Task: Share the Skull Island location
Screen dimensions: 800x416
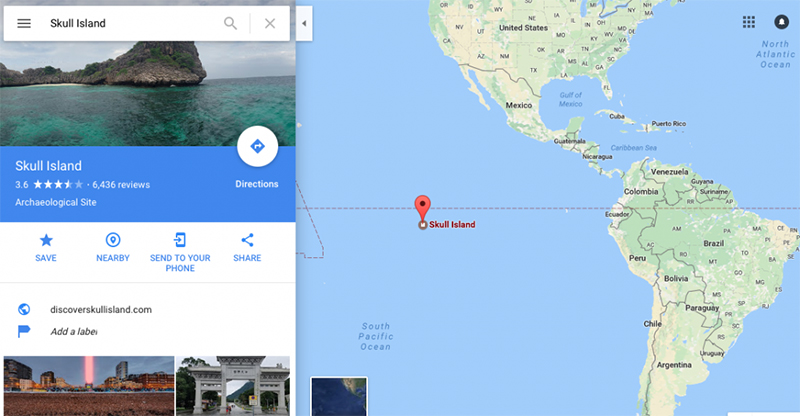Action: click(247, 248)
